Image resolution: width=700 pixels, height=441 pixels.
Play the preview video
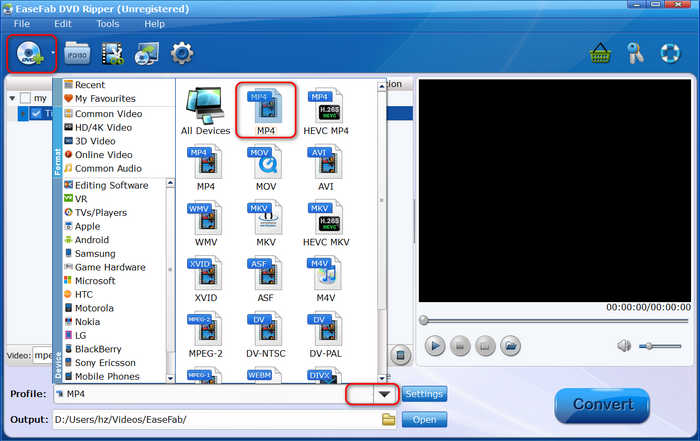[x=435, y=346]
